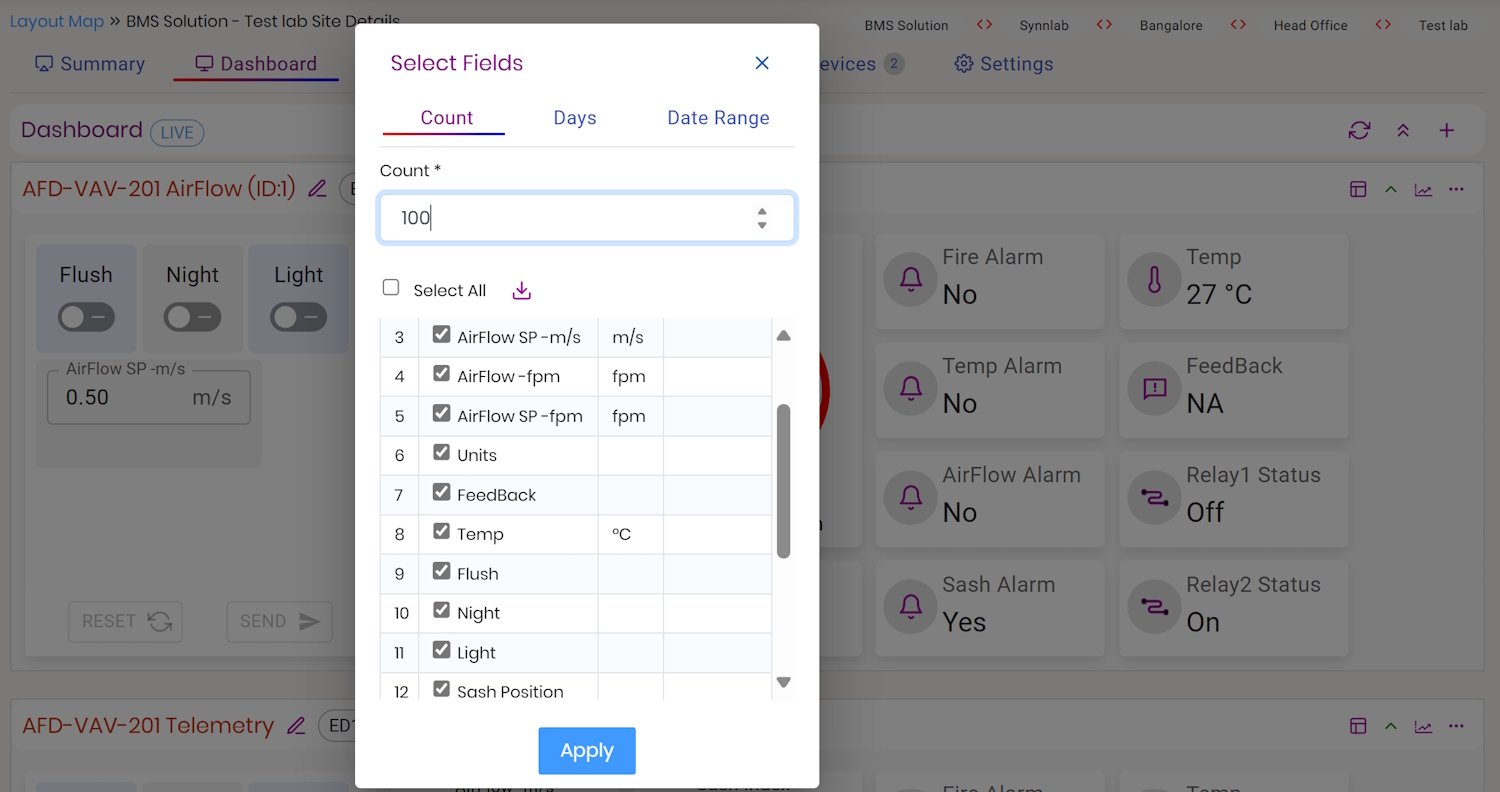The height and width of the screenshot is (792, 1500).
Task: Uncheck the FeedBack field checkbox
Action: click(441, 492)
